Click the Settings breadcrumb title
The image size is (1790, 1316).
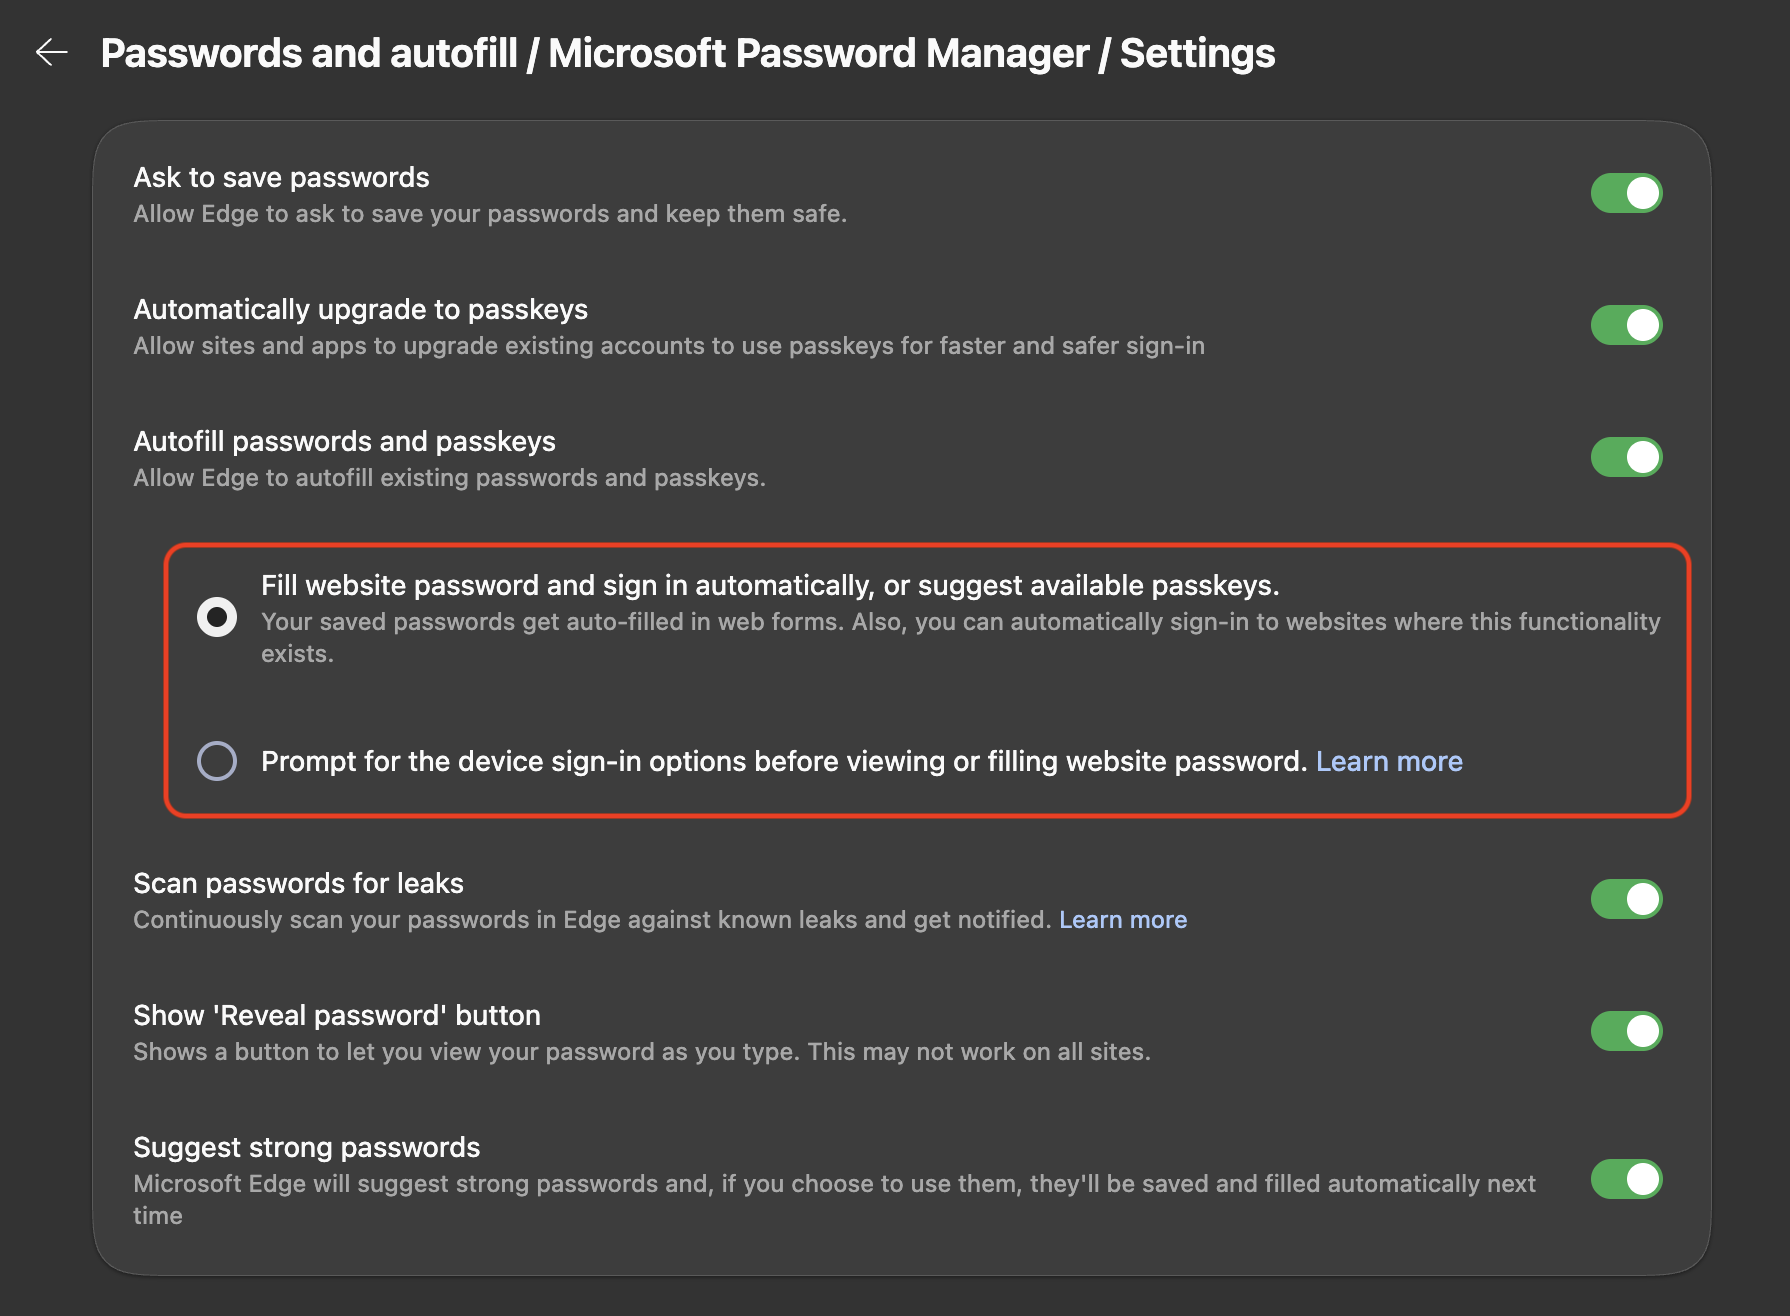pyautogui.click(x=1197, y=53)
